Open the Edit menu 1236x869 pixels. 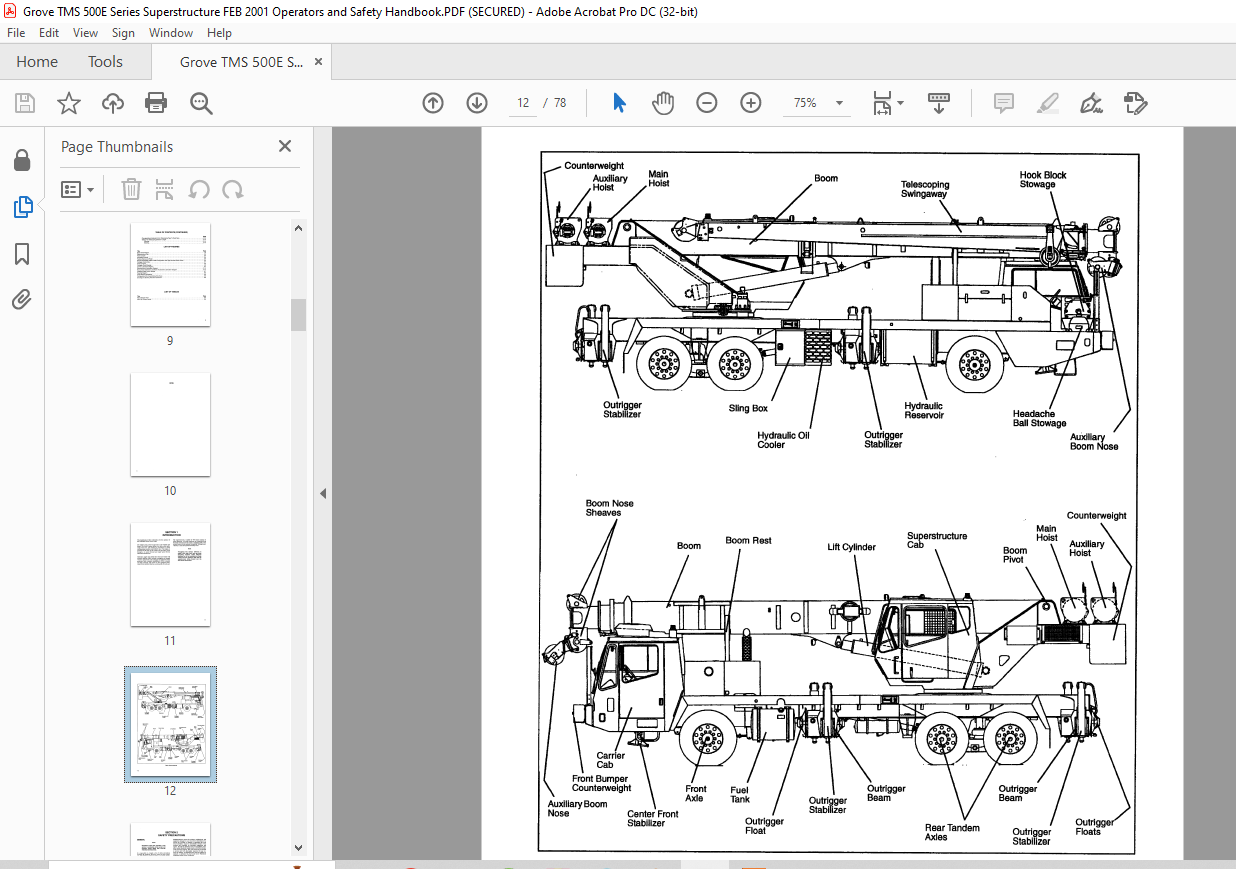click(x=49, y=33)
